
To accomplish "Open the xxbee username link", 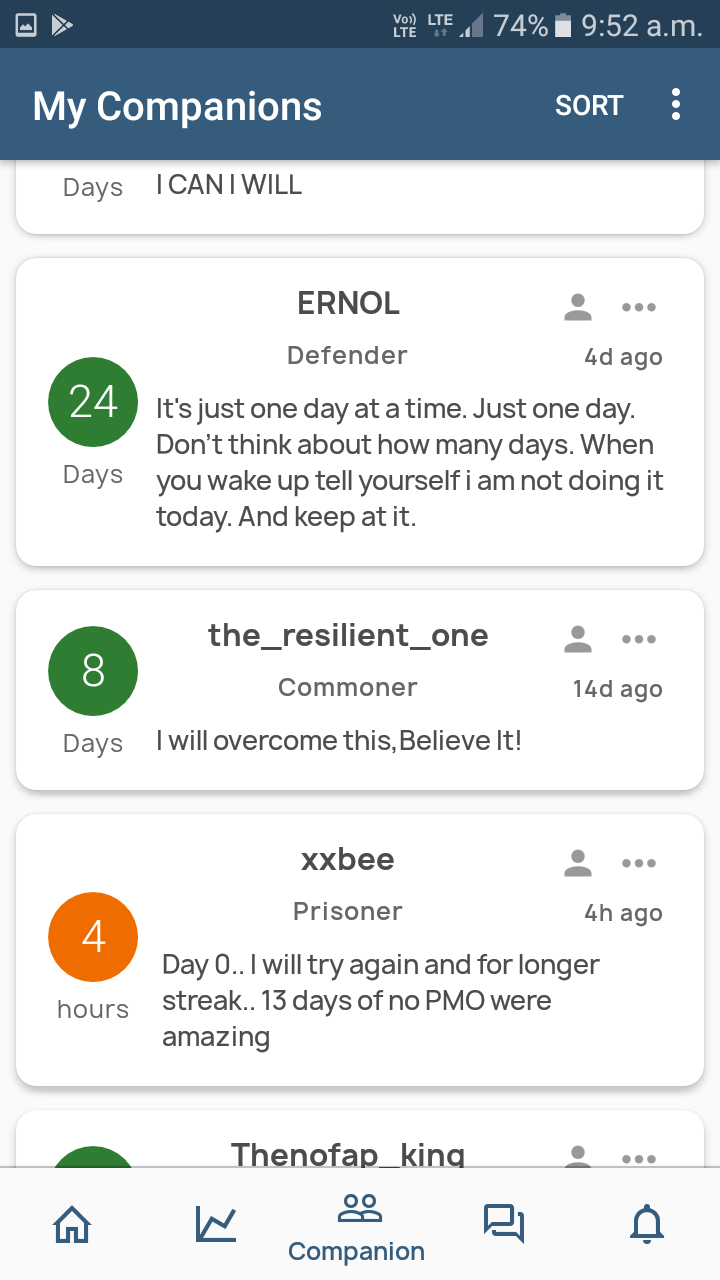I will point(348,860).
